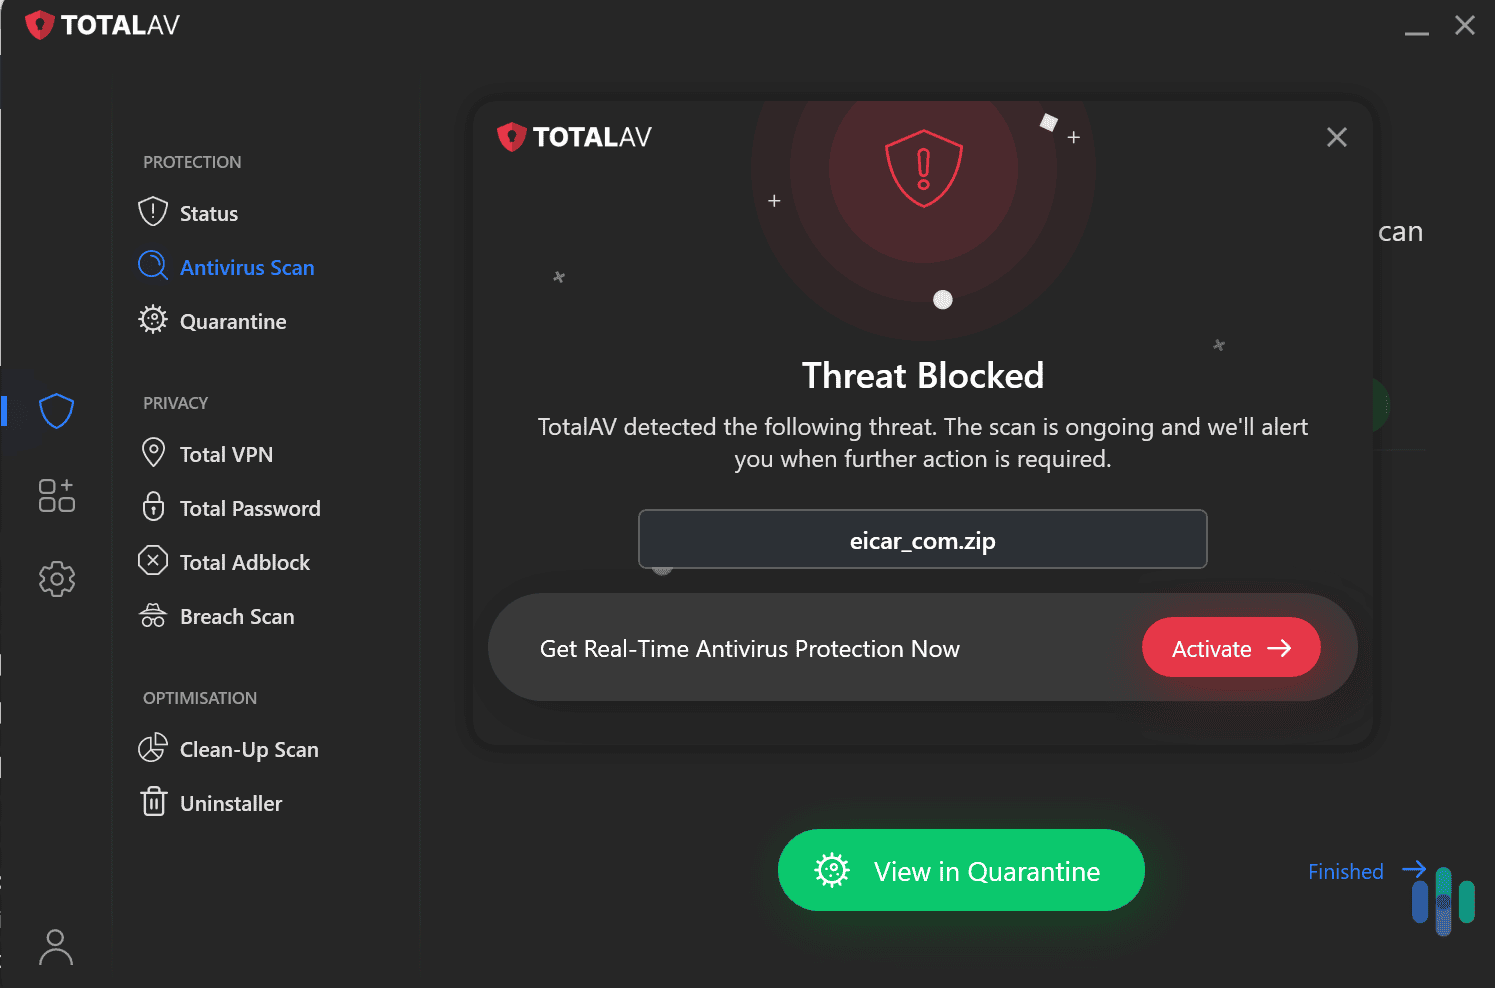Click the Uninstaller trash can icon
Screen dimensions: 1495x988
click(x=152, y=801)
